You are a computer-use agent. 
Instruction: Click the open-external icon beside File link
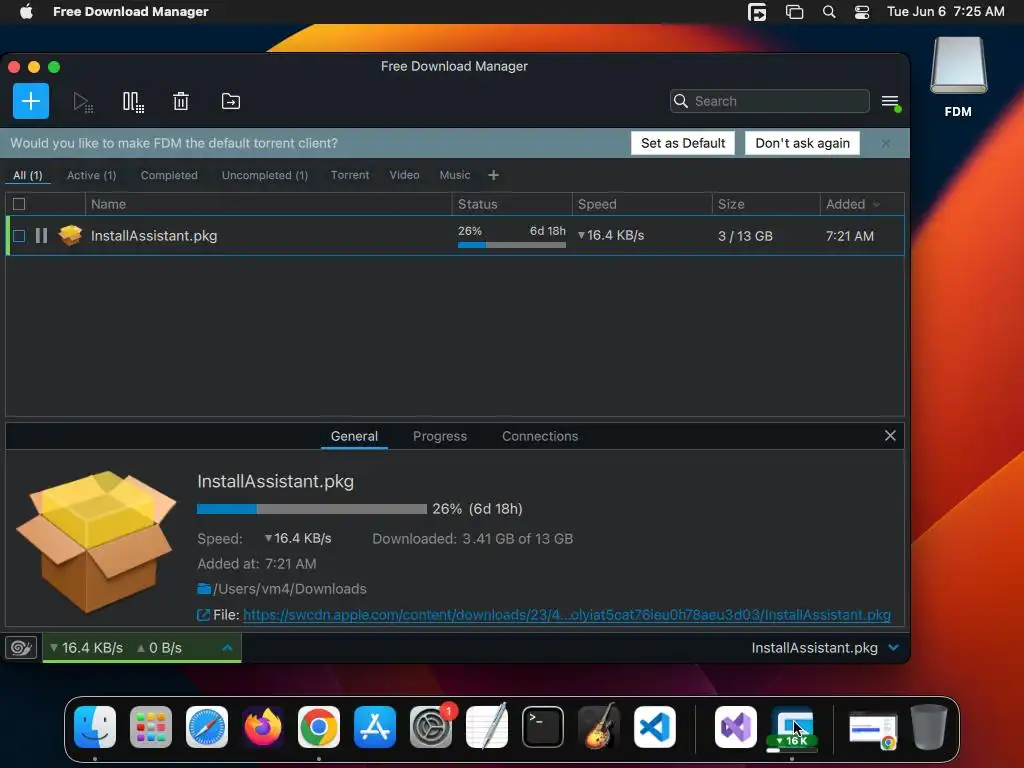pos(203,615)
